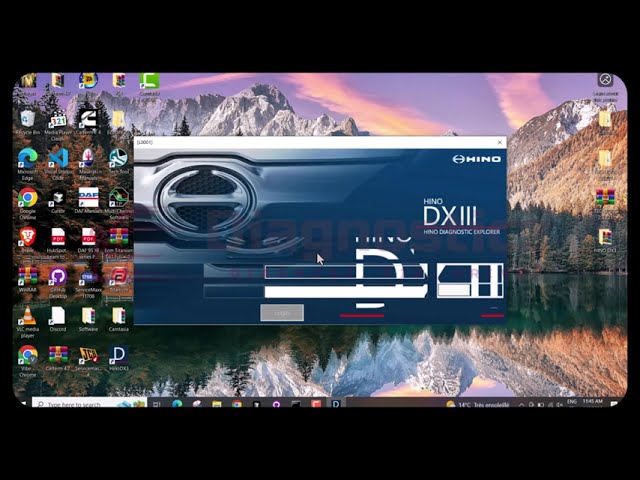Switch to Hino DX taskbar button
640x480 pixels.
[x=336, y=404]
